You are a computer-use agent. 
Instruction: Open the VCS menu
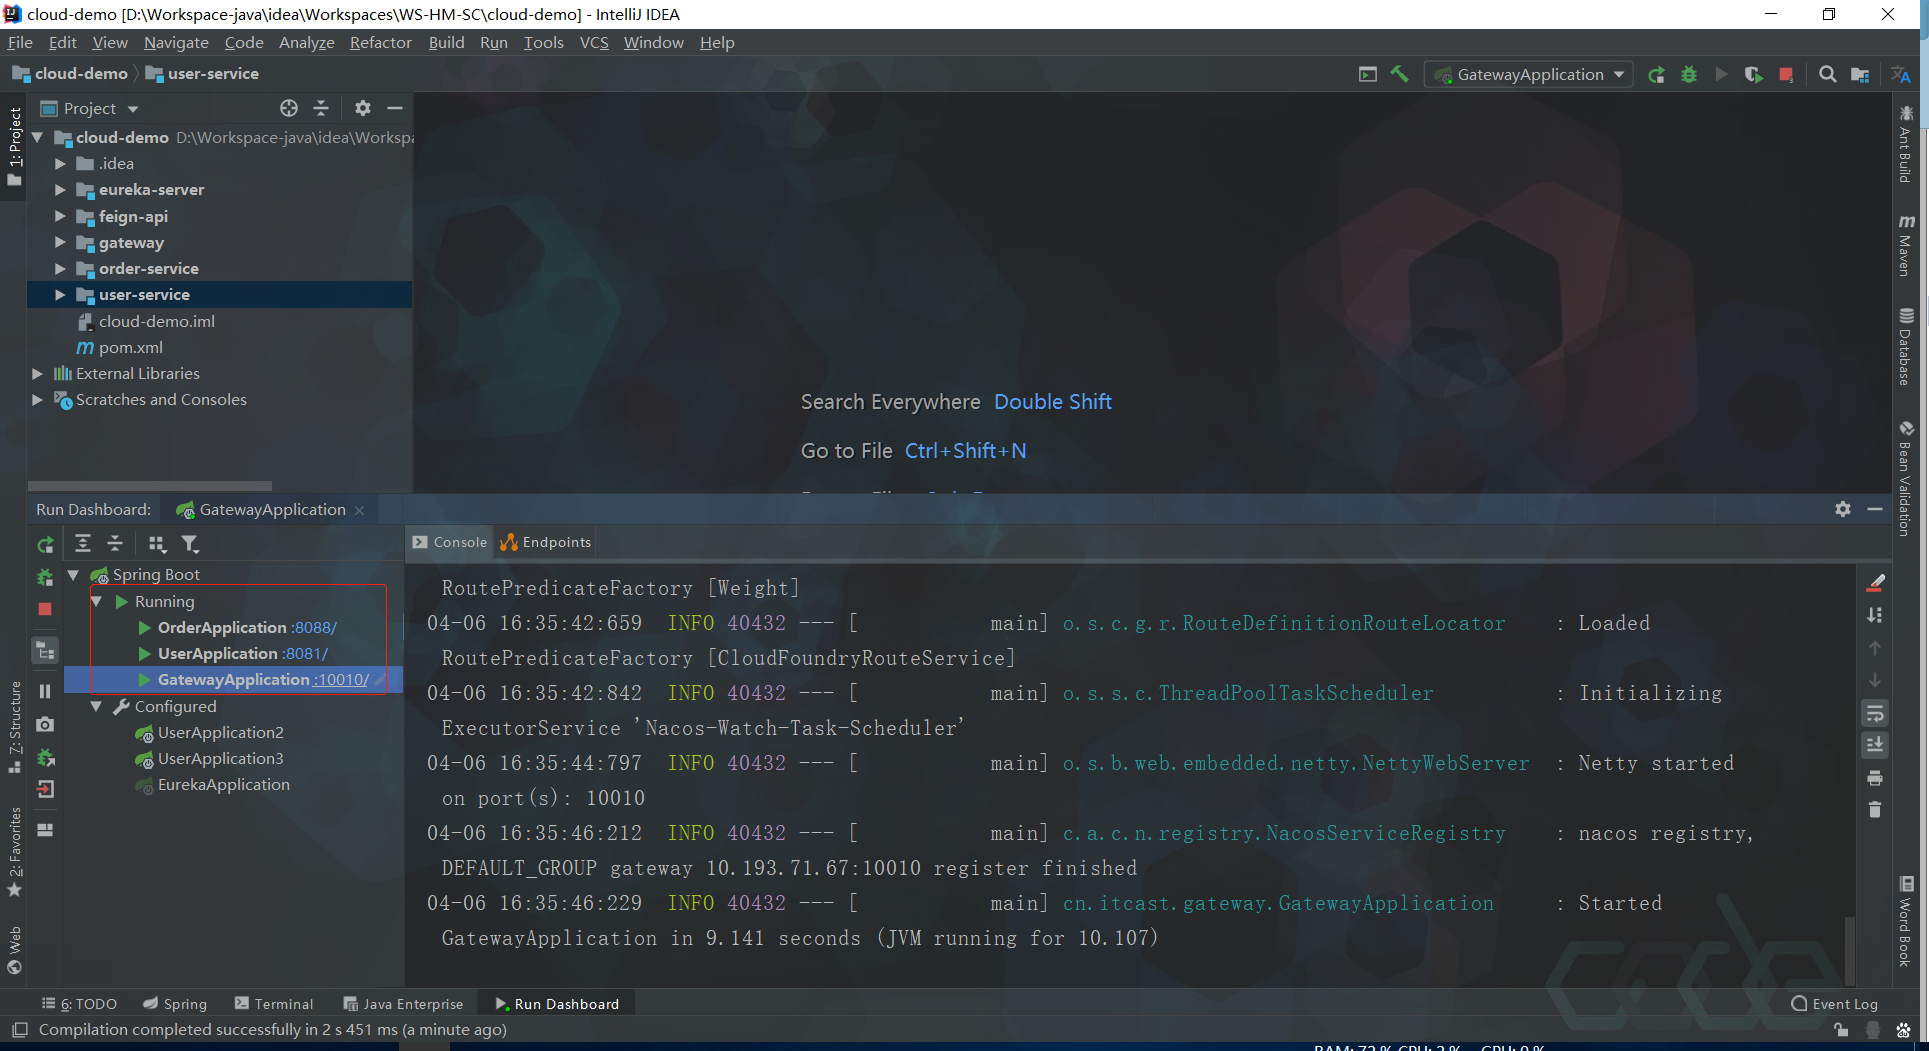594,42
